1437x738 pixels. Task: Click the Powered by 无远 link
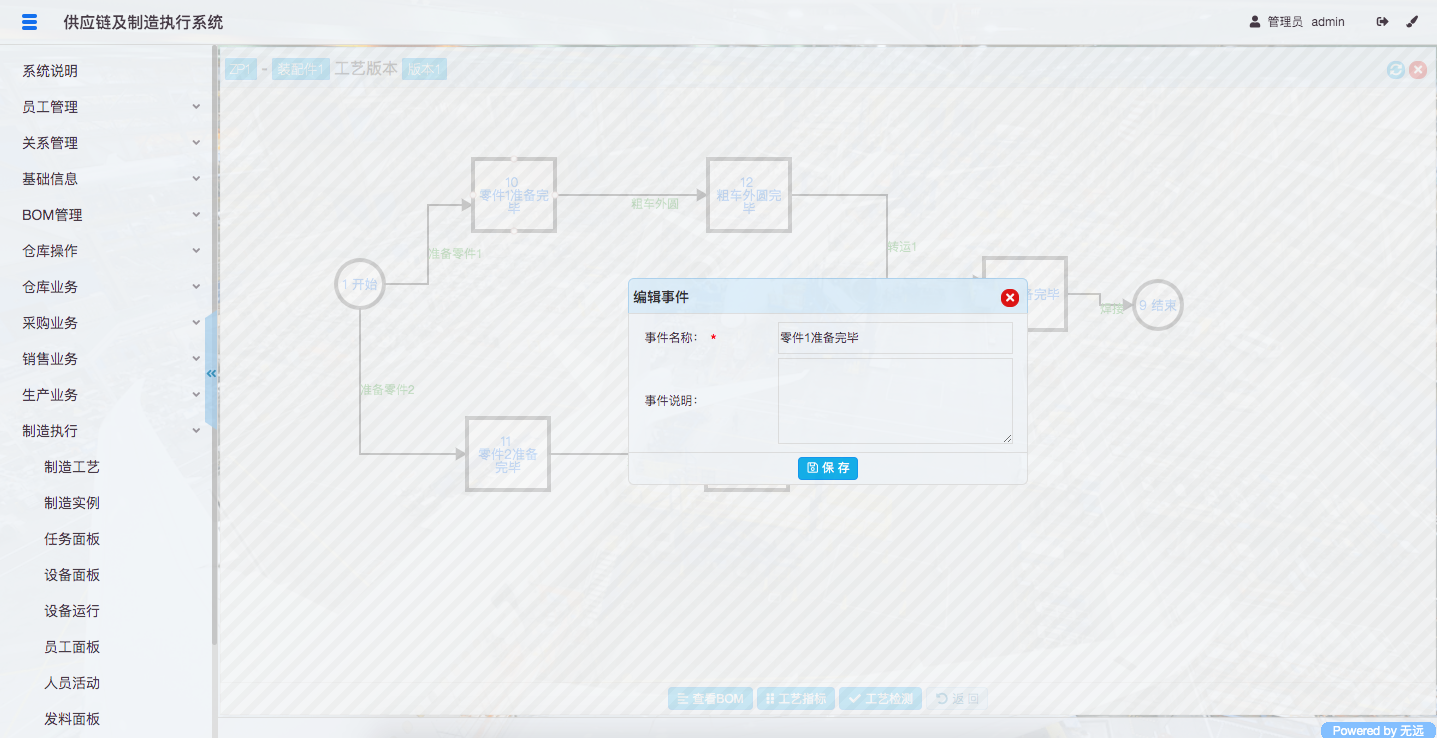tap(1377, 730)
